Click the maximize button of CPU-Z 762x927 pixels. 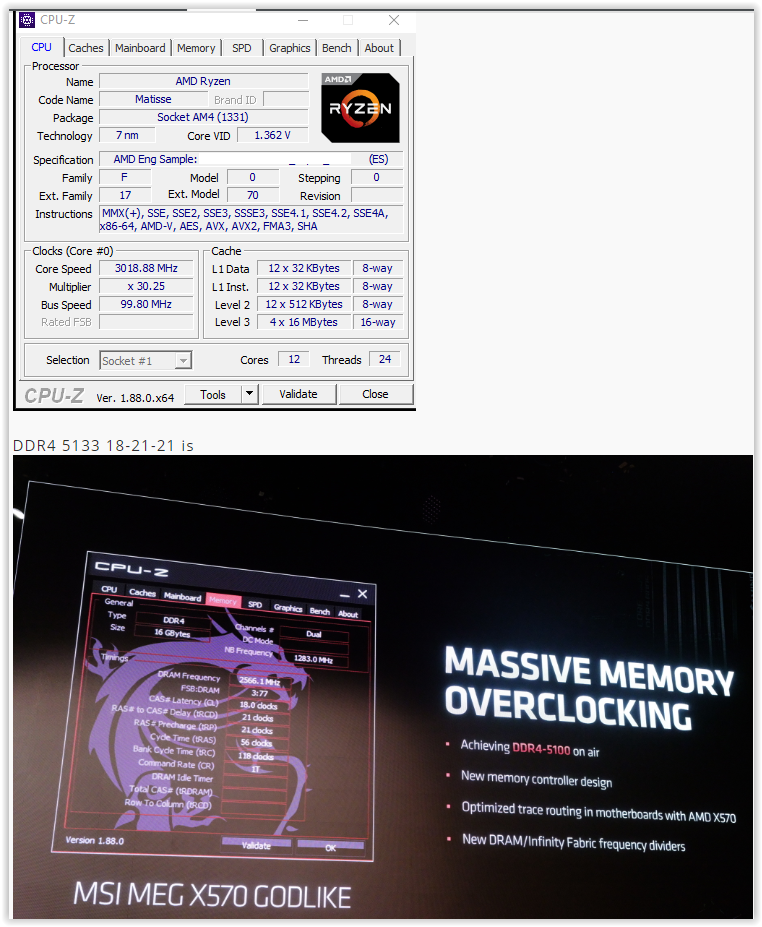(348, 20)
